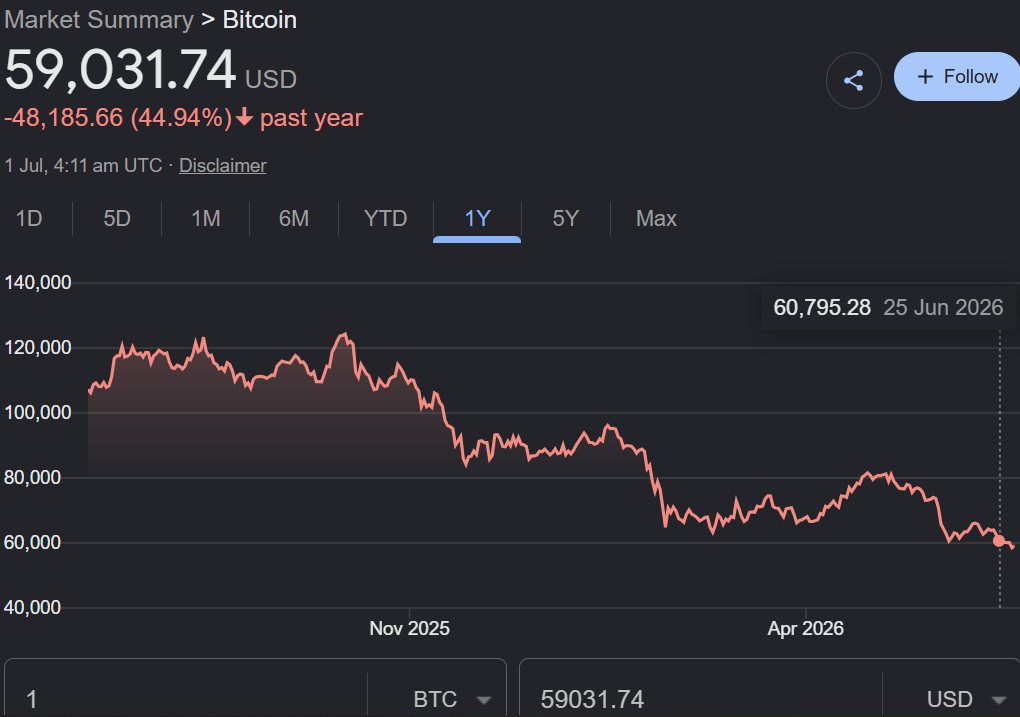
Task: Select the 1Y range tab
Action: point(477,219)
